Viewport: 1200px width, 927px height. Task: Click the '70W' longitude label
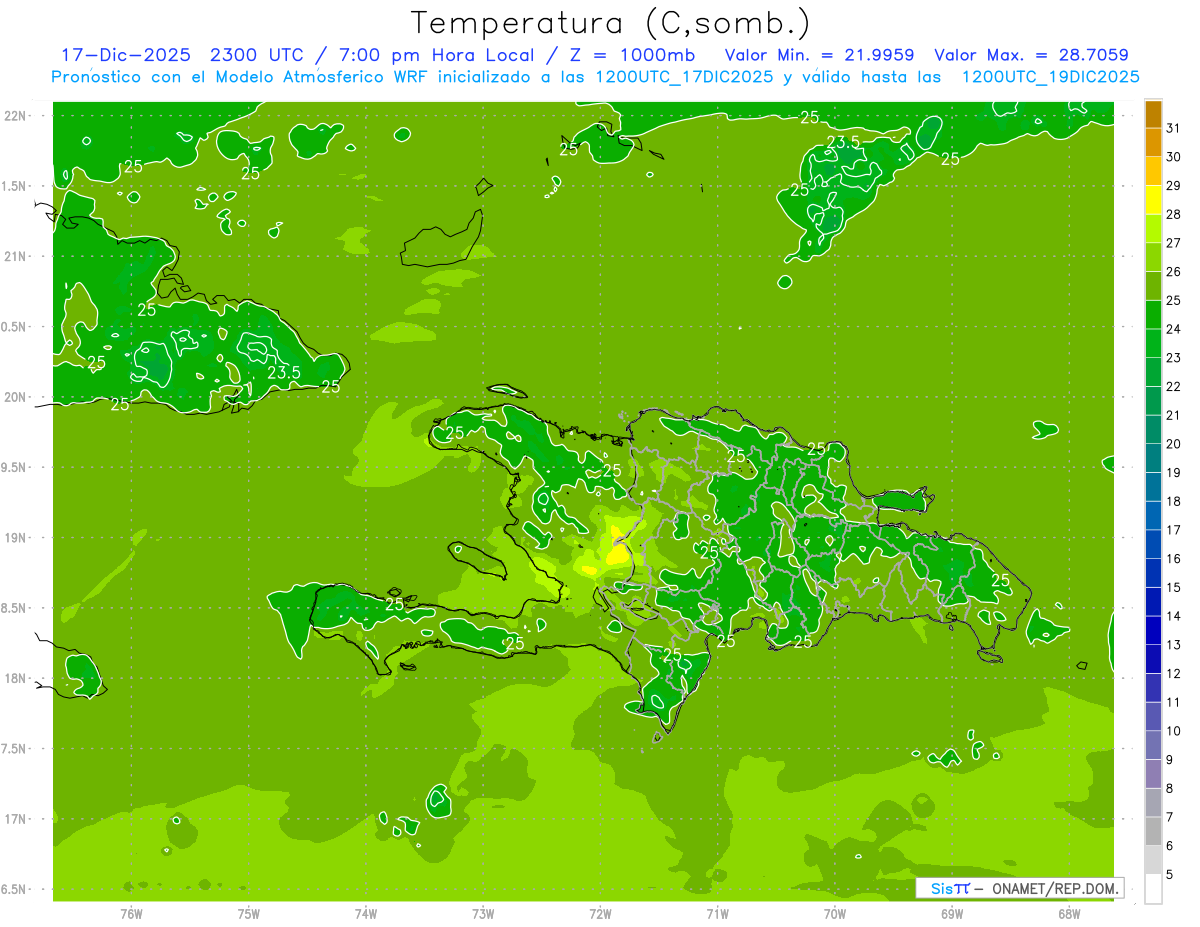[x=835, y=914]
